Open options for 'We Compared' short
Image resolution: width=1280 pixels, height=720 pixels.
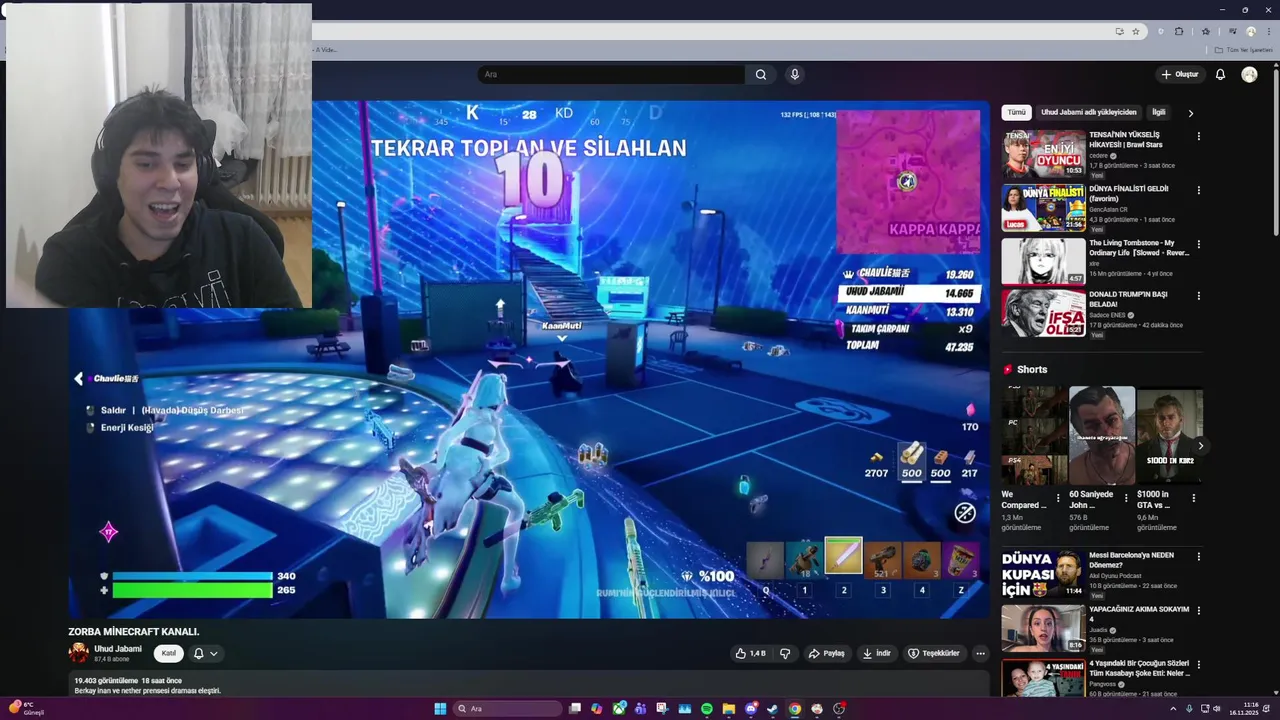click(1058, 497)
